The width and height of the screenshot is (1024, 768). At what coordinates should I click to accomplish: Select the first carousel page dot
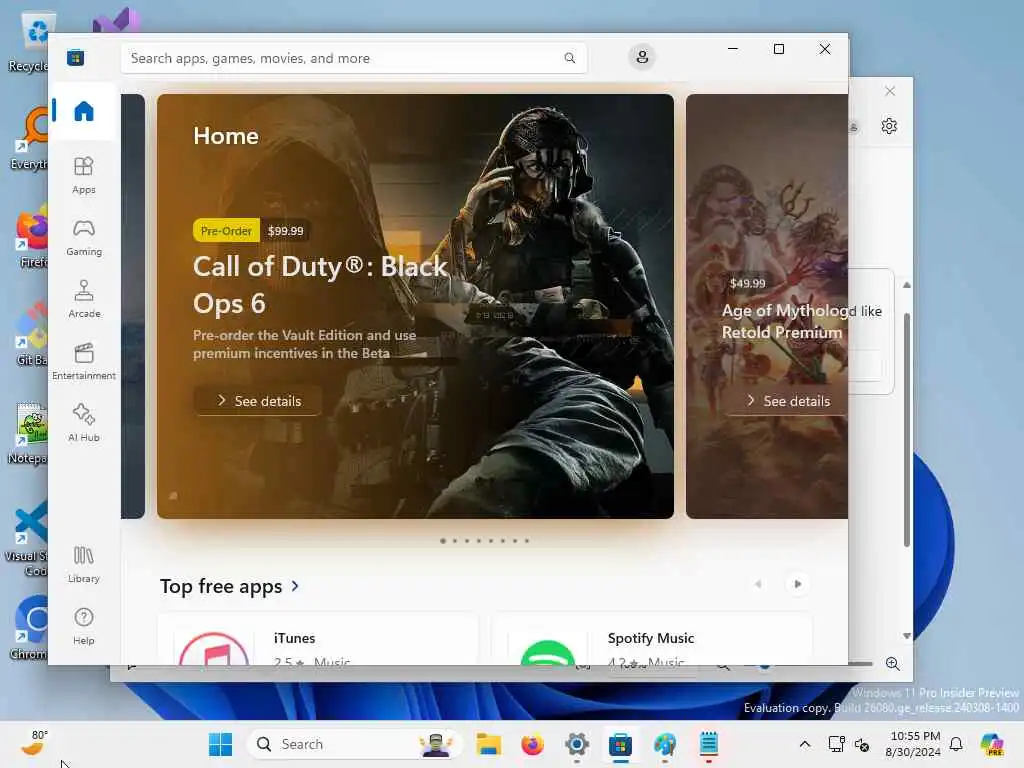click(443, 541)
